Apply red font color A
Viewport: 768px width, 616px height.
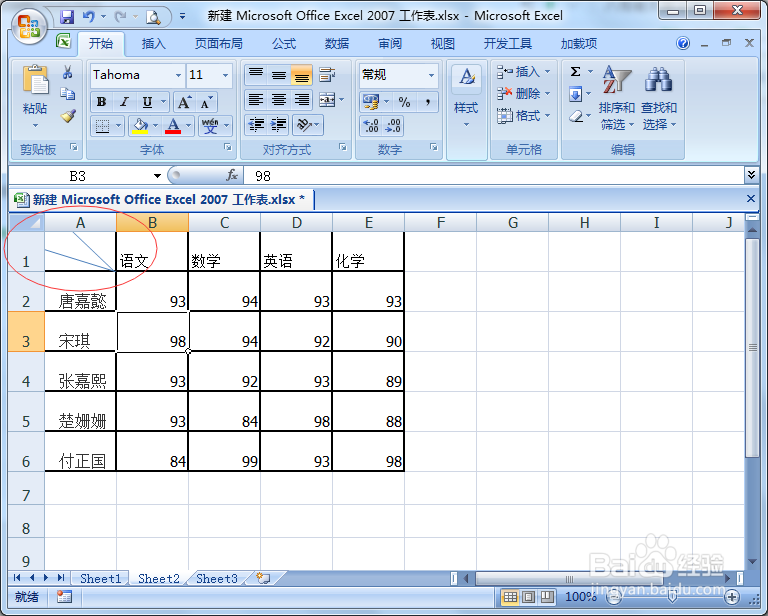[173, 126]
